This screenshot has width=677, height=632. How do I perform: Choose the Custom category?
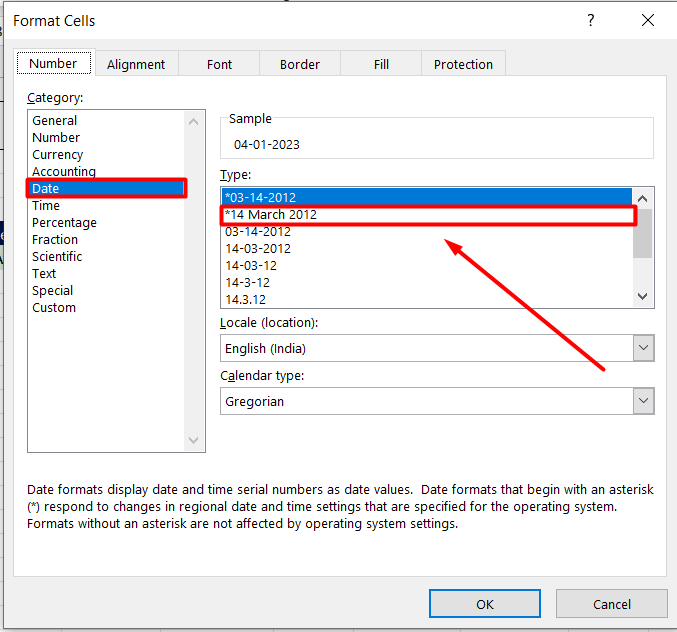click(x=107, y=307)
